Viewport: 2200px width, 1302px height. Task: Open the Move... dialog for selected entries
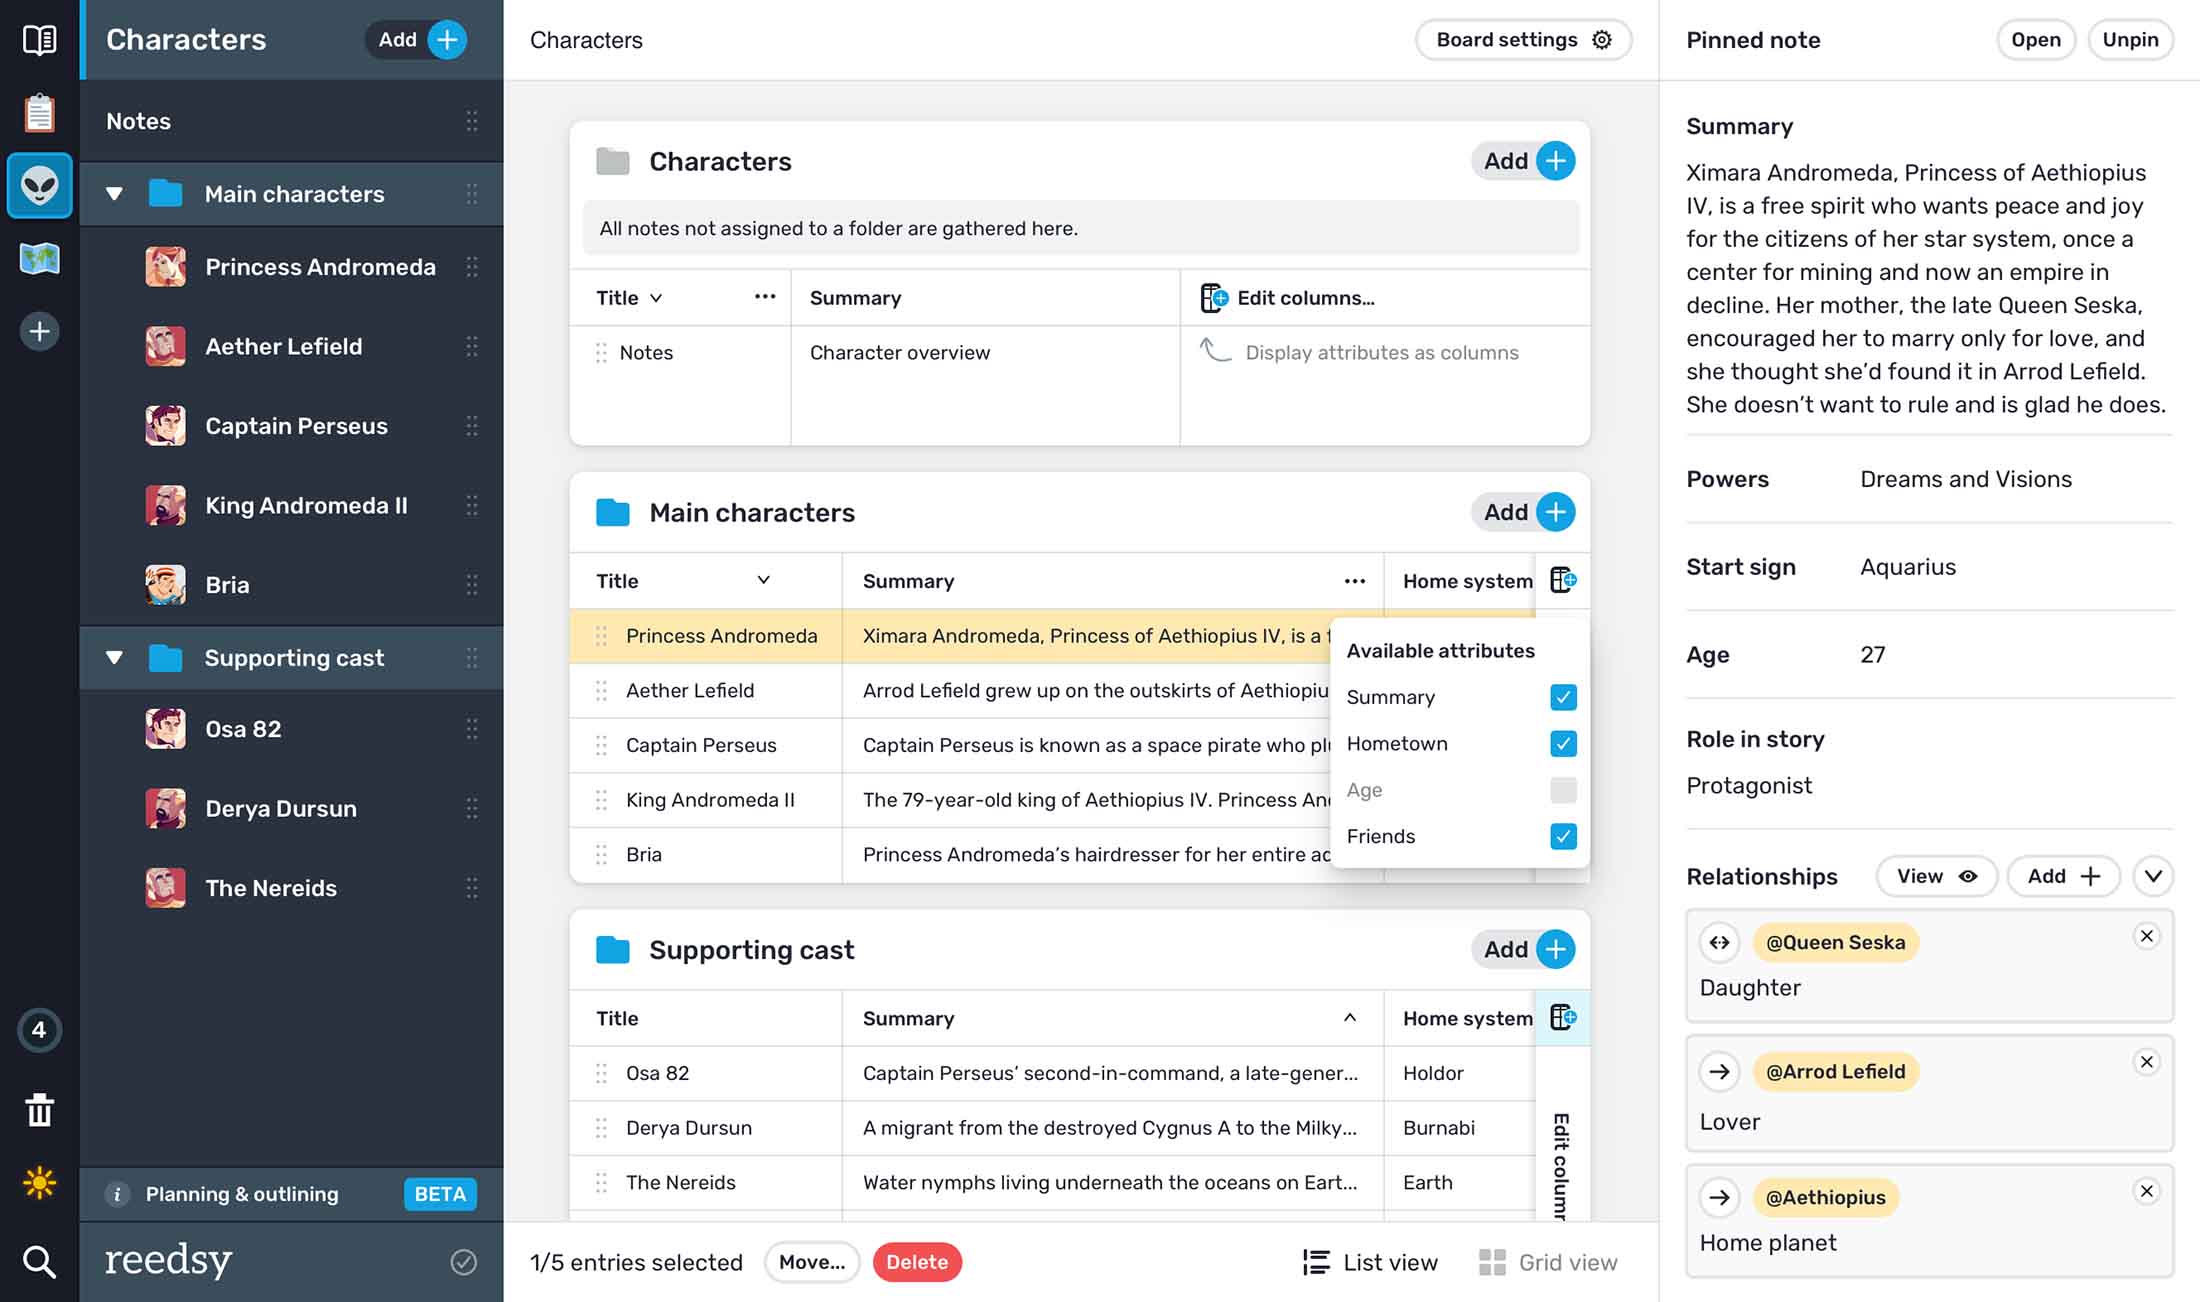click(812, 1261)
